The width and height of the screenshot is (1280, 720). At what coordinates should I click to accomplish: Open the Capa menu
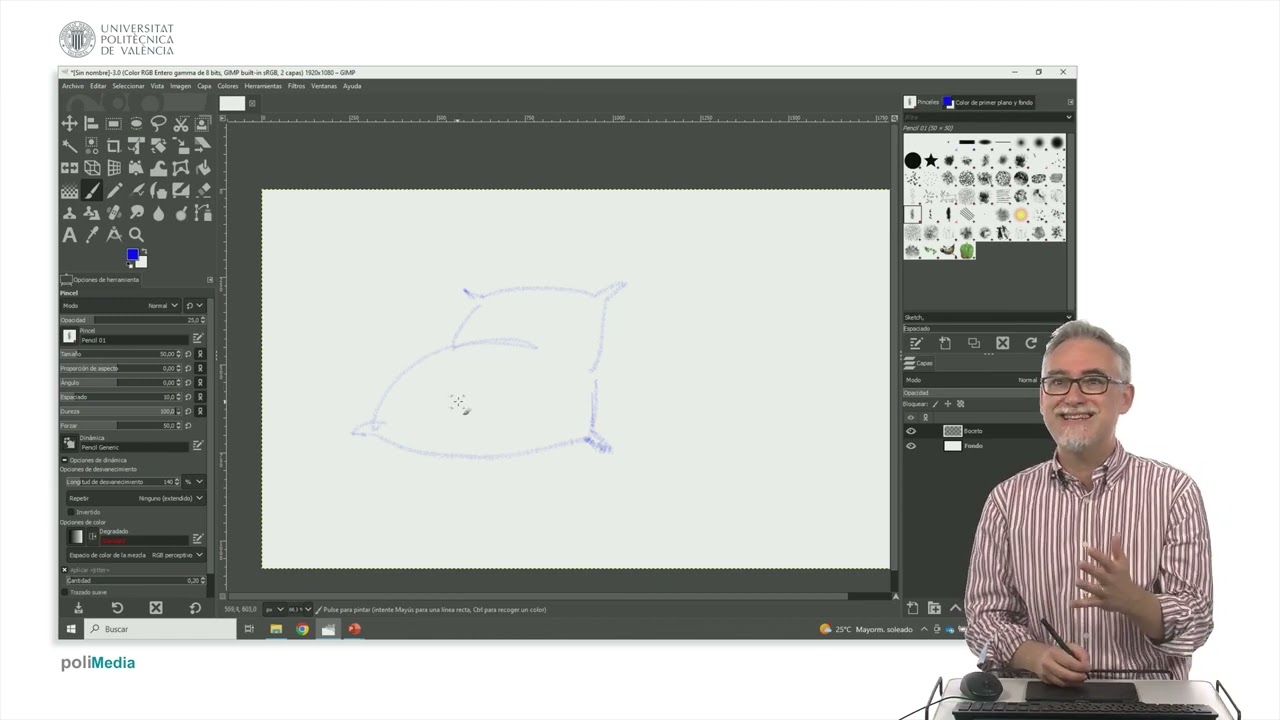(204, 86)
